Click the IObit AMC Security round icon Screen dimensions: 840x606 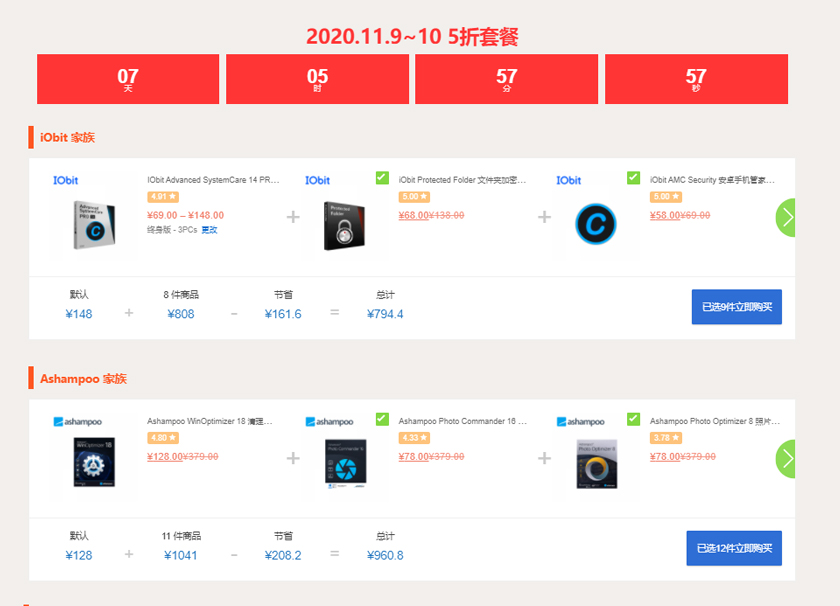(596, 223)
